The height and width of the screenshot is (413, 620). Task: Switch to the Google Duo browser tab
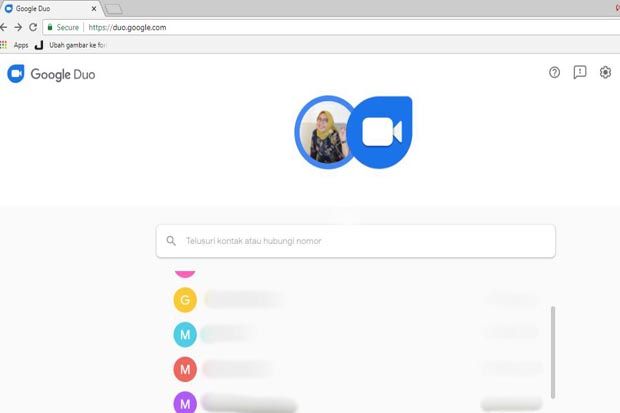49,8
